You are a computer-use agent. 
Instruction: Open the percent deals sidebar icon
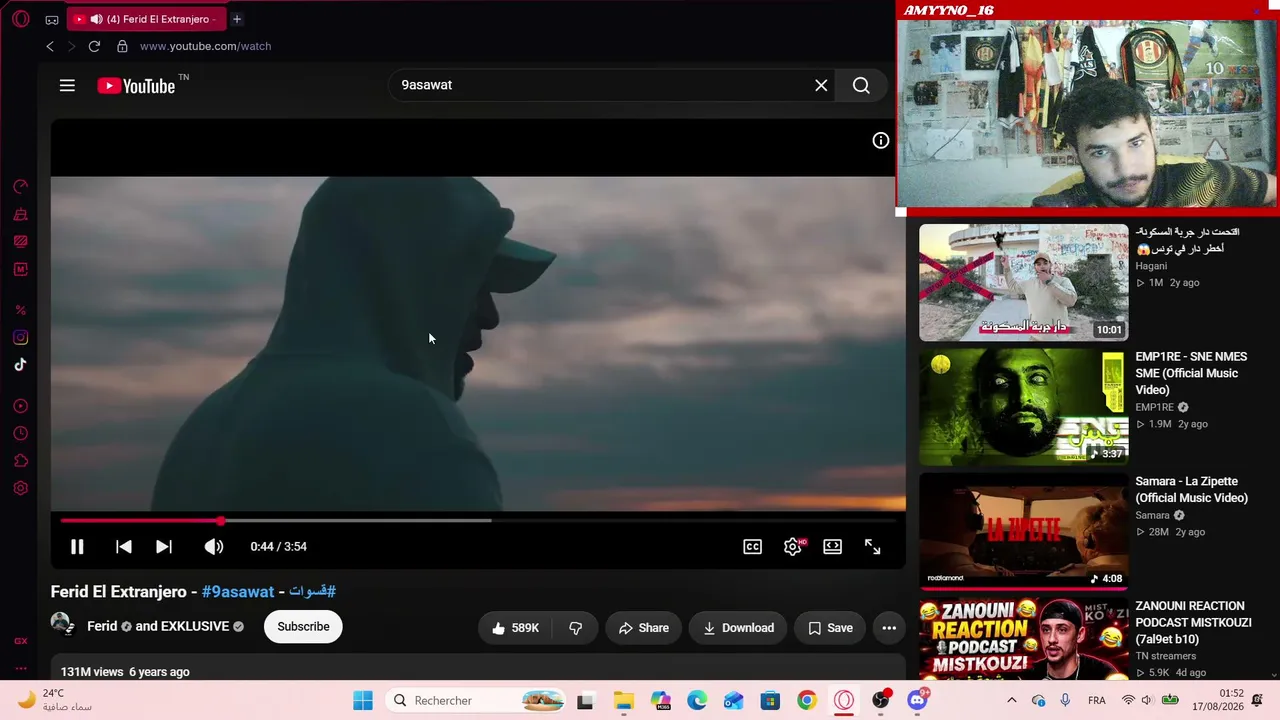pyautogui.click(x=20, y=310)
